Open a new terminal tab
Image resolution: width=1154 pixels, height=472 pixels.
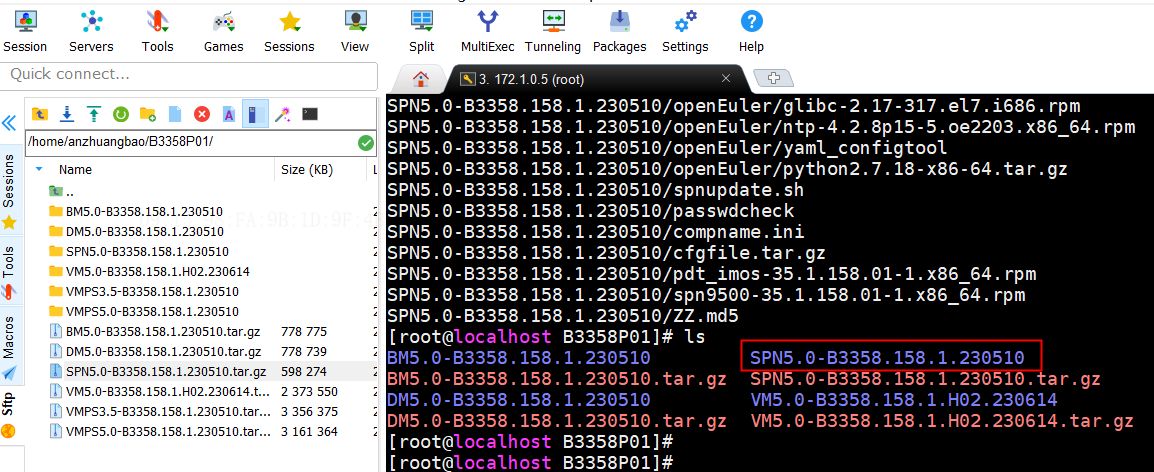(x=773, y=78)
